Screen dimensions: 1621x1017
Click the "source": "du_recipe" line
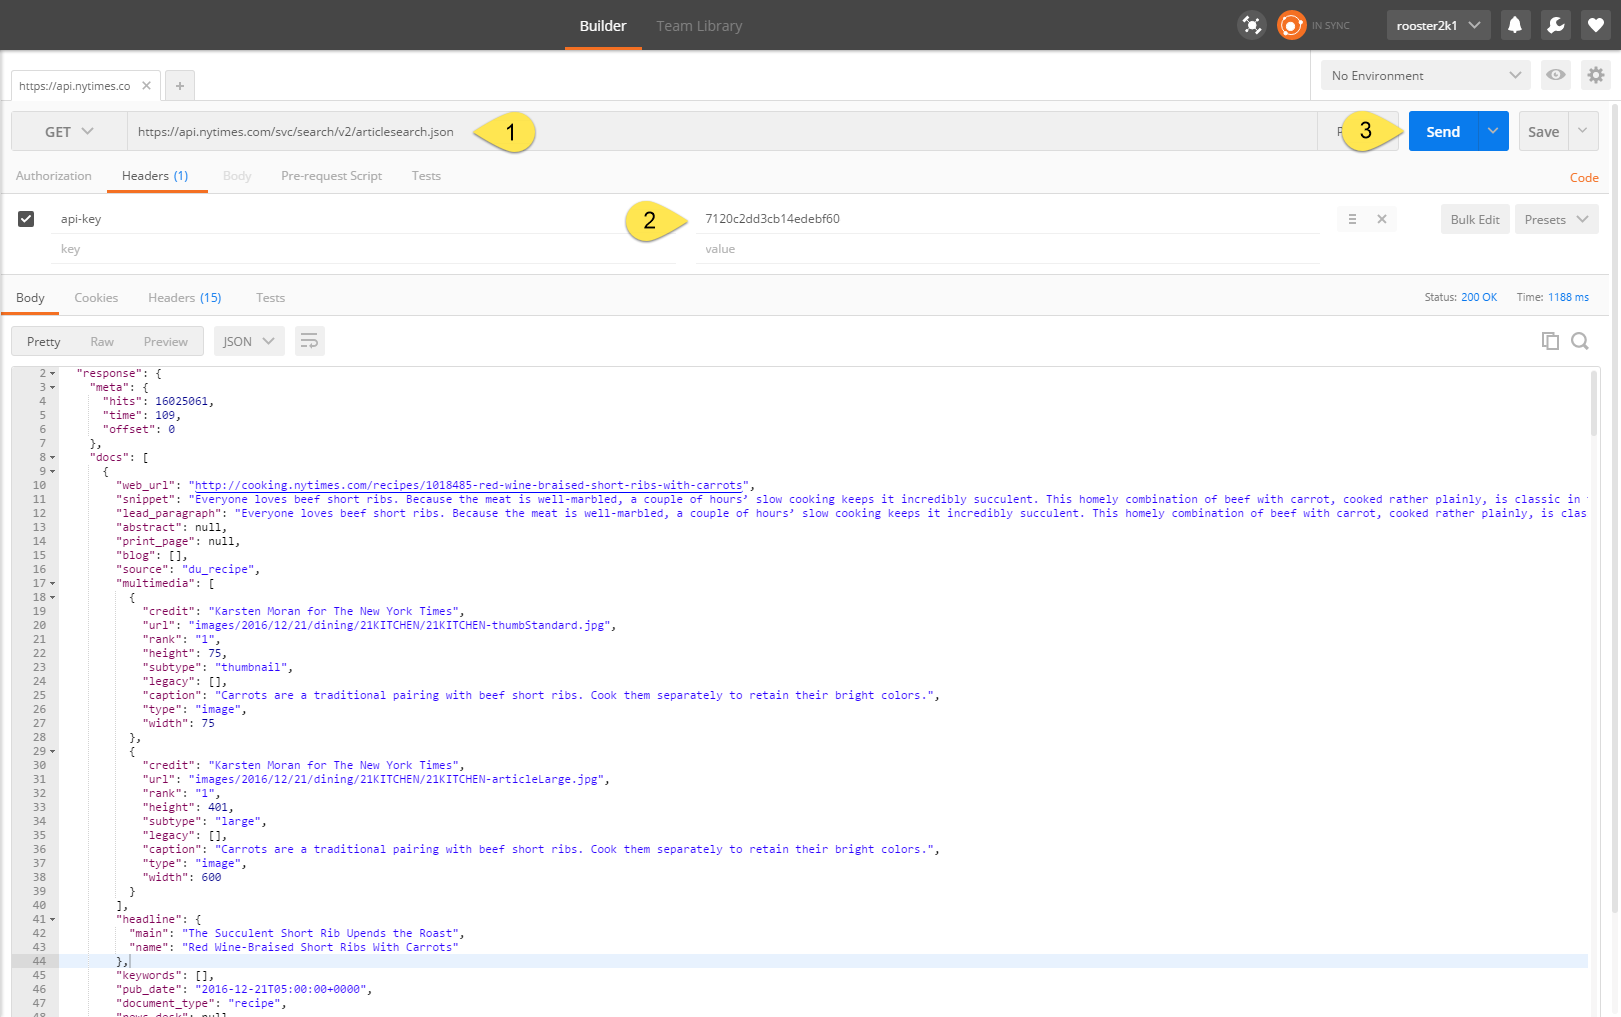point(188,570)
